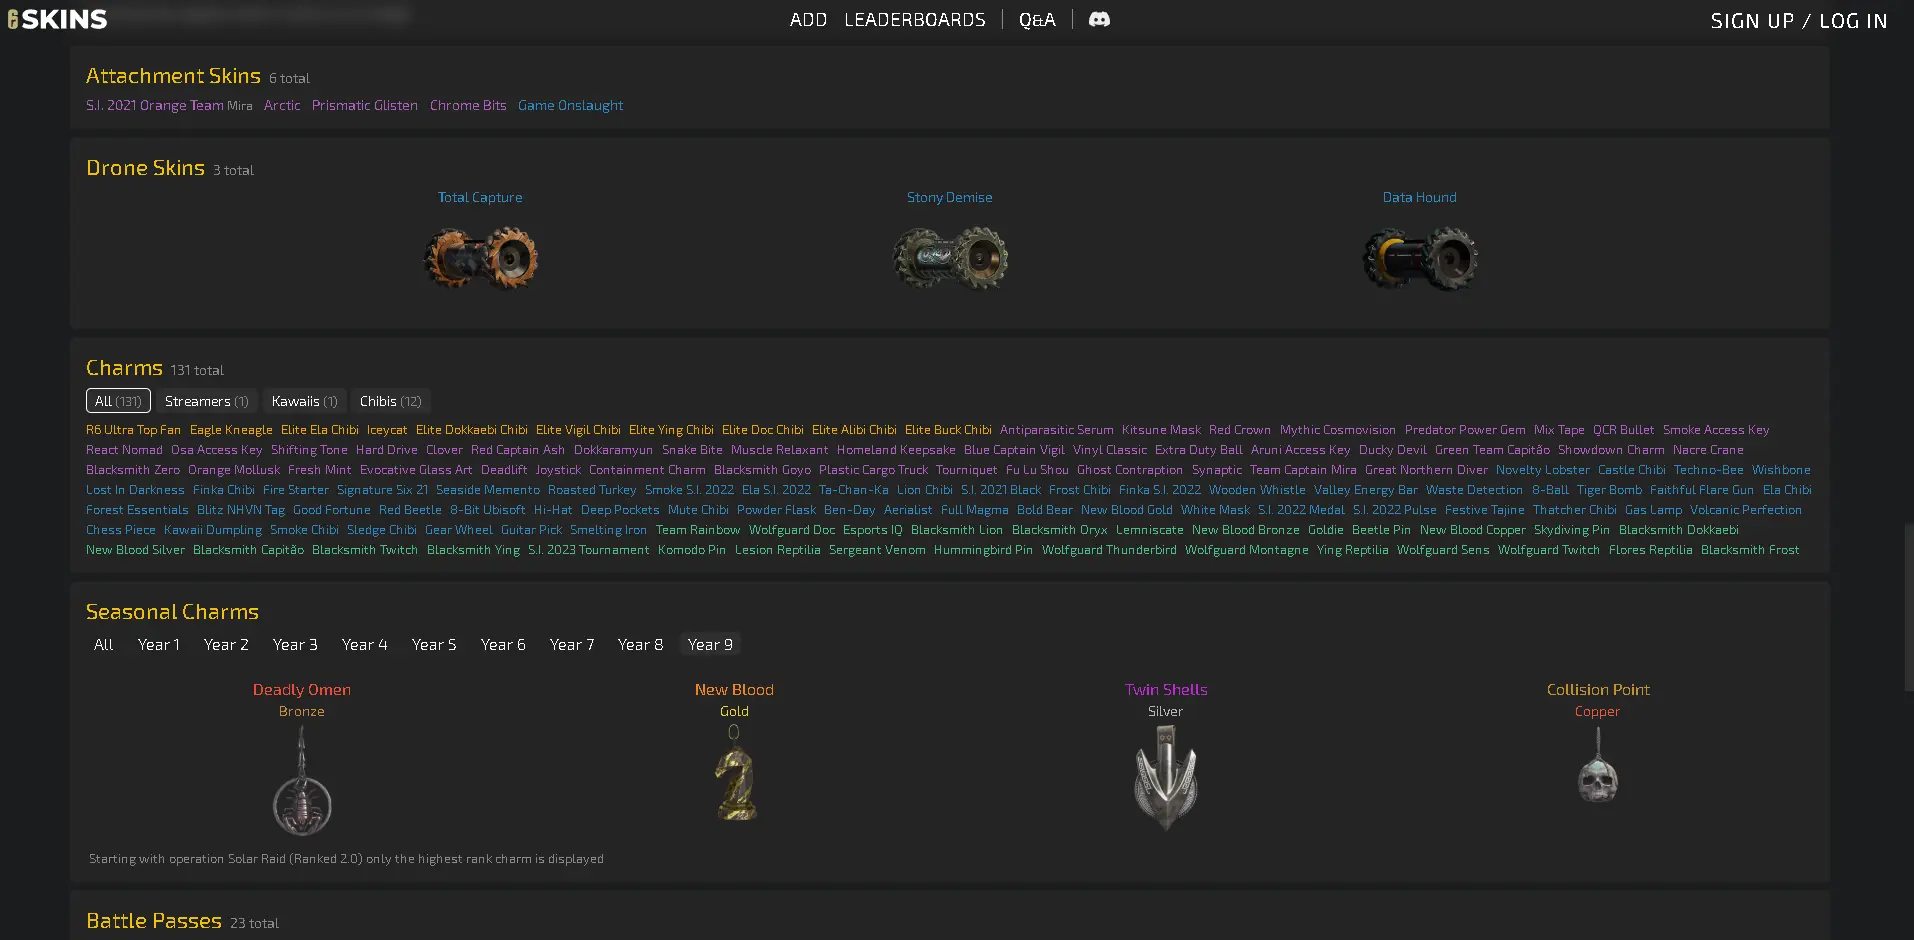Screen dimensions: 1914x940
Task: Select the Stony Demise drone skin image
Action: coord(949,258)
